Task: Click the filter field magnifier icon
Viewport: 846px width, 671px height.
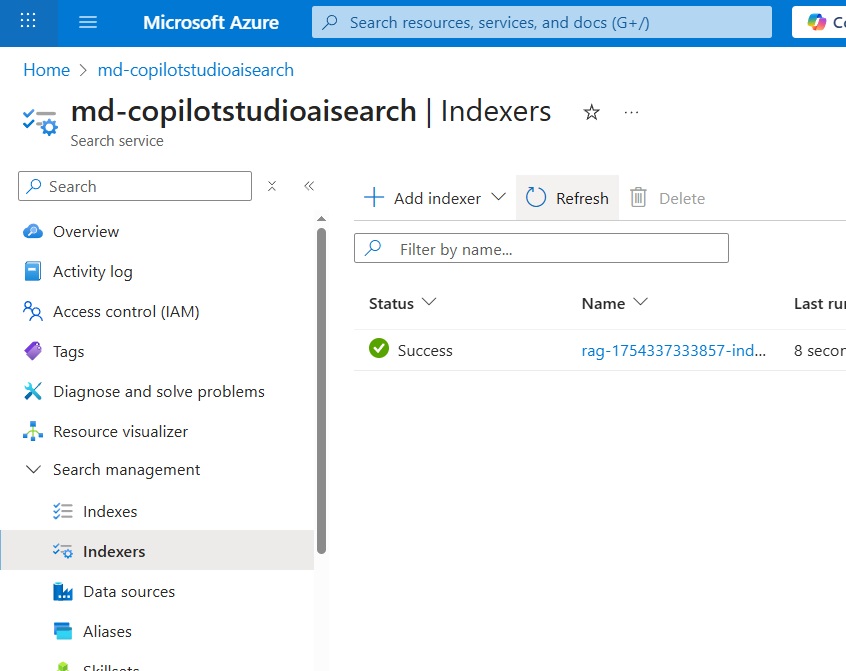Action: point(373,248)
